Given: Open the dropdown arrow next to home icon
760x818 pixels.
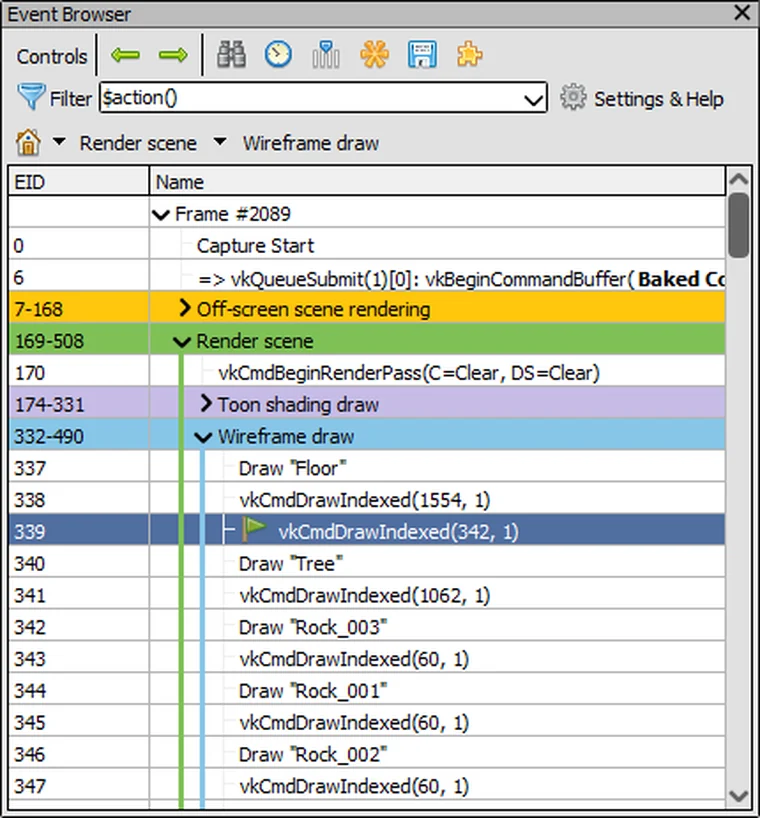Looking at the screenshot, I should click(x=59, y=141).
